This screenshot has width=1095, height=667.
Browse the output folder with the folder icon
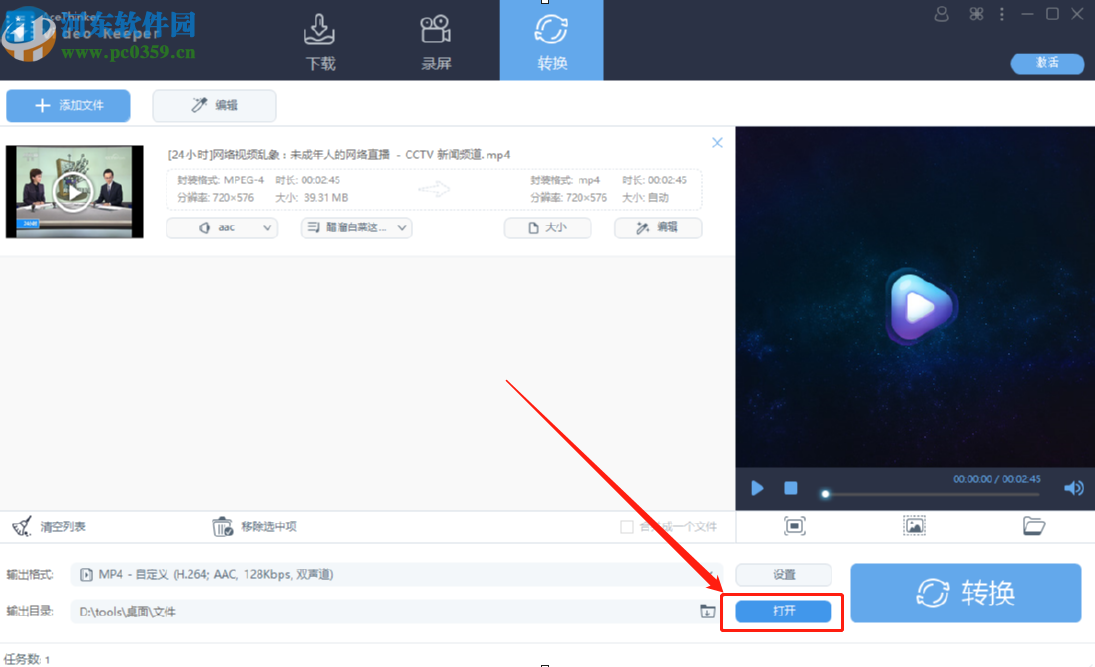point(707,611)
